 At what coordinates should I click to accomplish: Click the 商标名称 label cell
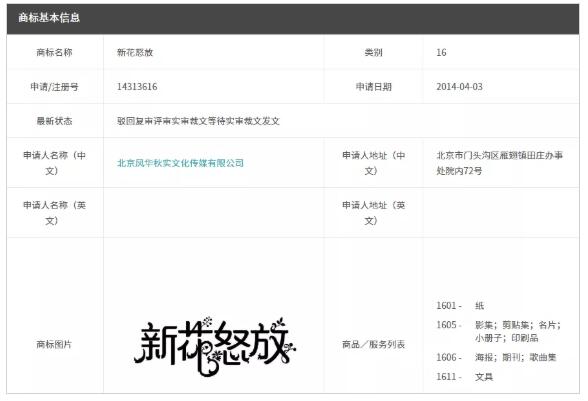(x=54, y=53)
